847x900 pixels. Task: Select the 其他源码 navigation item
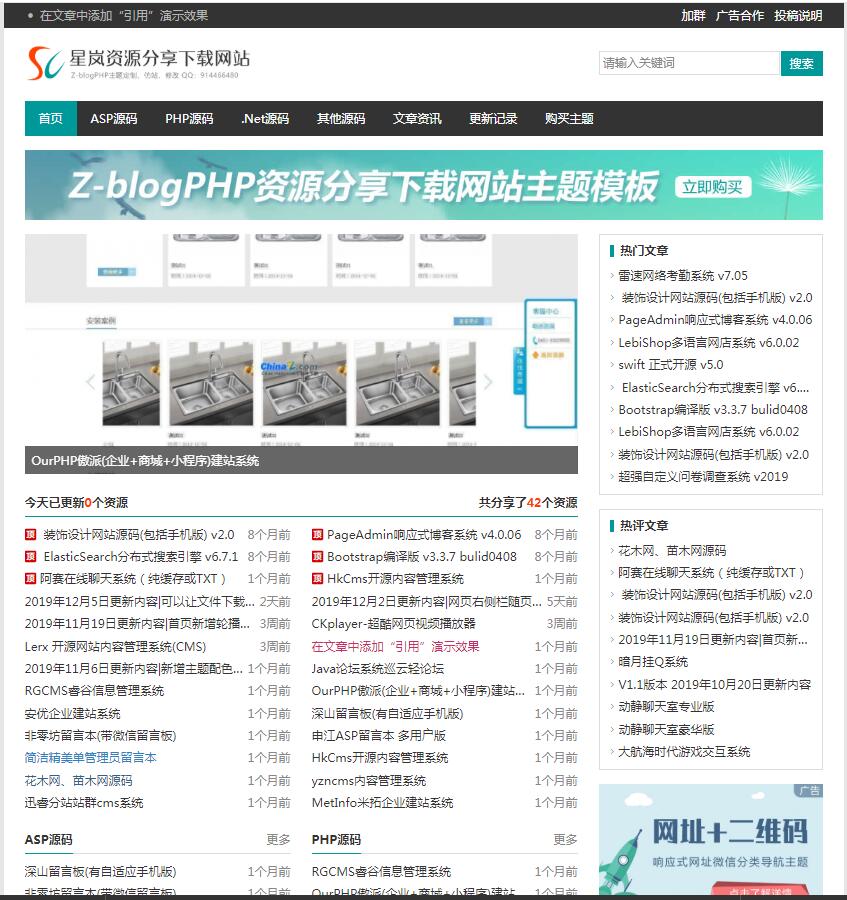click(x=341, y=118)
